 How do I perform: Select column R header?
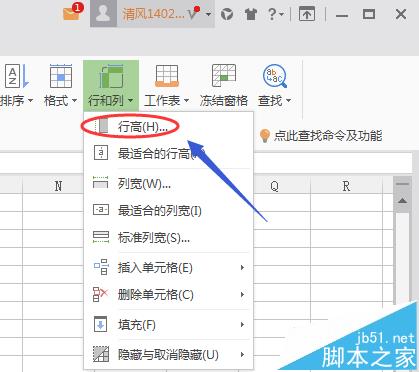click(x=346, y=185)
